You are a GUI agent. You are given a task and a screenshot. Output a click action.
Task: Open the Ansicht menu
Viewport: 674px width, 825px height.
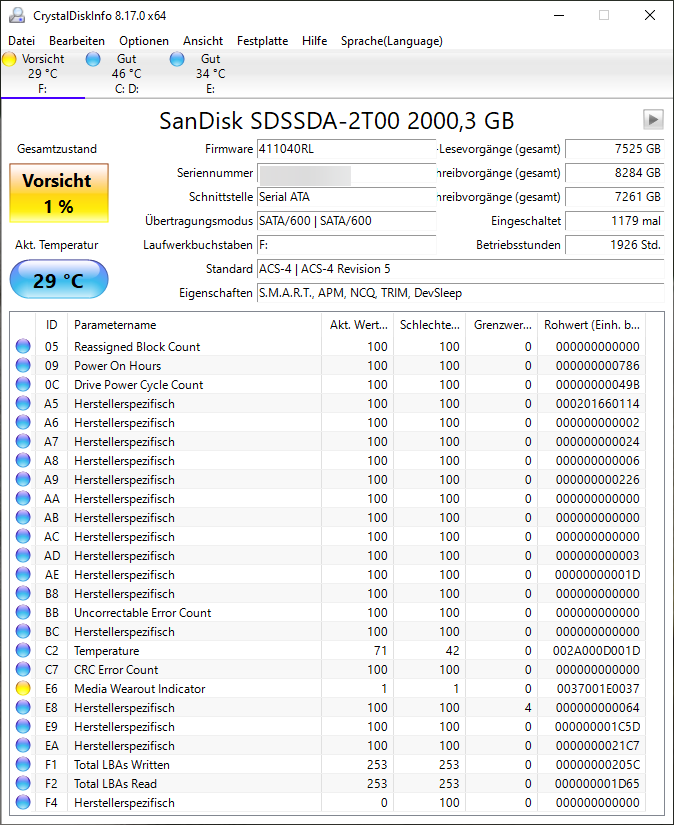pyautogui.click(x=203, y=41)
